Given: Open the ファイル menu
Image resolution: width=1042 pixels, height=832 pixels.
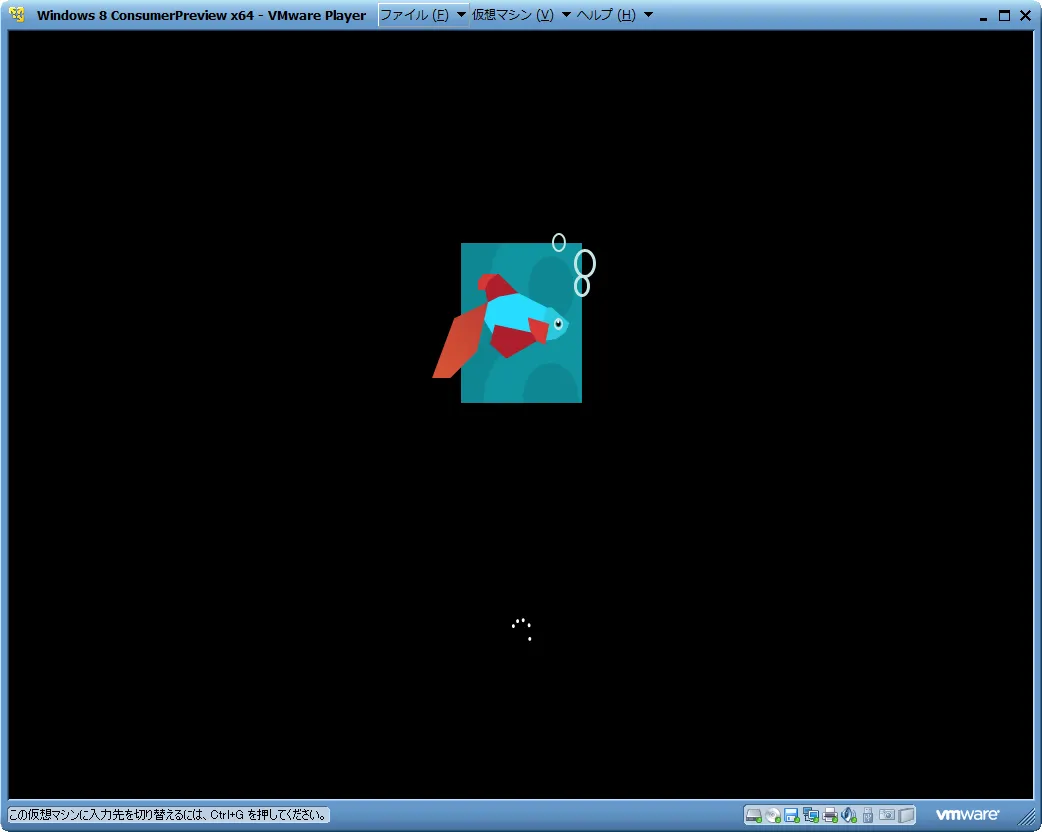Looking at the screenshot, I should click(412, 15).
